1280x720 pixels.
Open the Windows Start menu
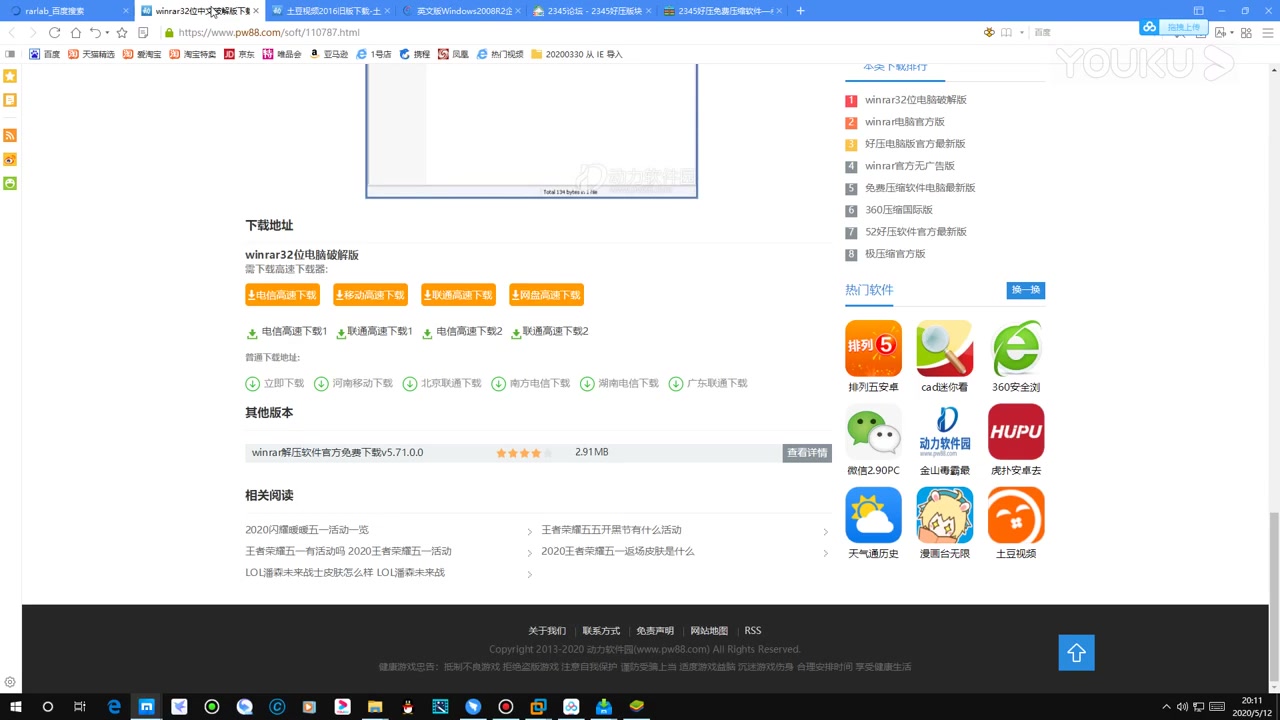point(15,707)
